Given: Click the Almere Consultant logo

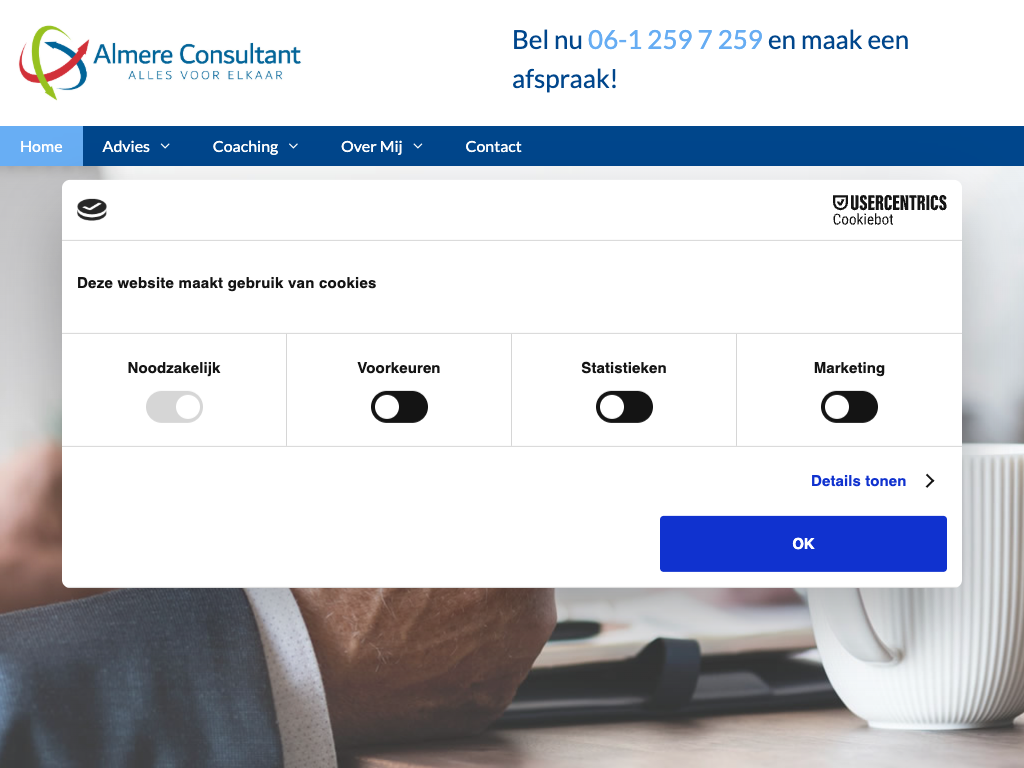Looking at the screenshot, I should [160, 63].
